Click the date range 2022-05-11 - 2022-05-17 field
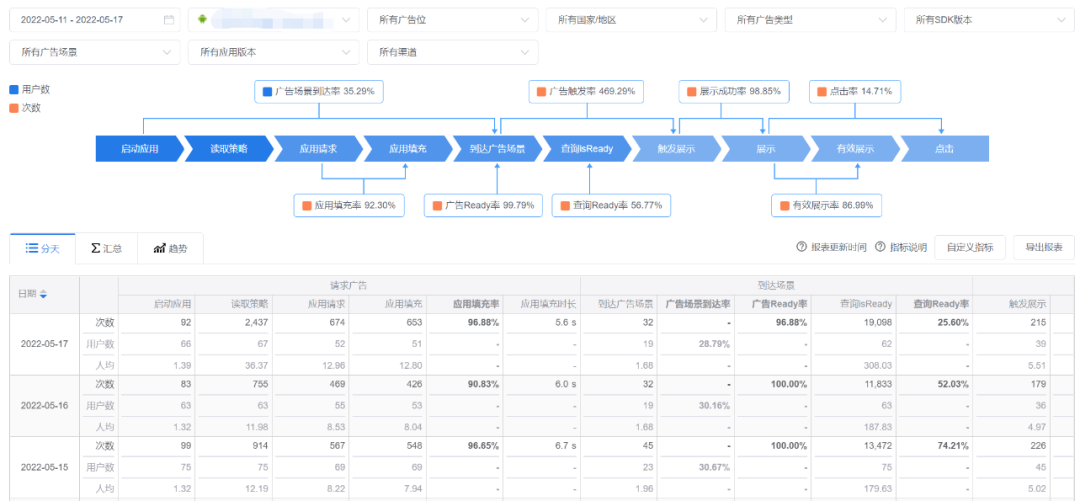This screenshot has height=501, width=1080. click(85, 19)
